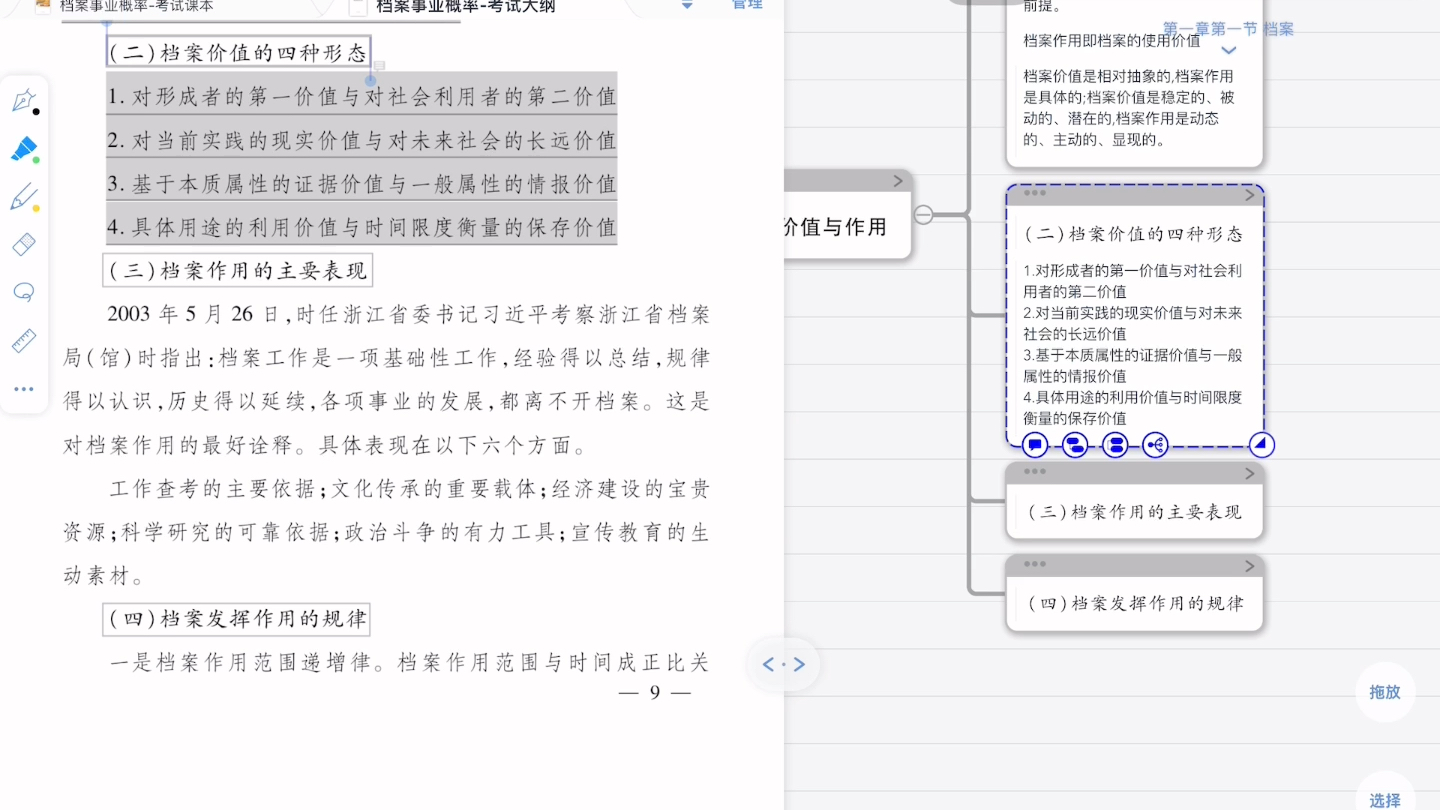The width and height of the screenshot is (1440, 810).
Task: Pick the blue Highlighter tool
Action: [x=24, y=149]
